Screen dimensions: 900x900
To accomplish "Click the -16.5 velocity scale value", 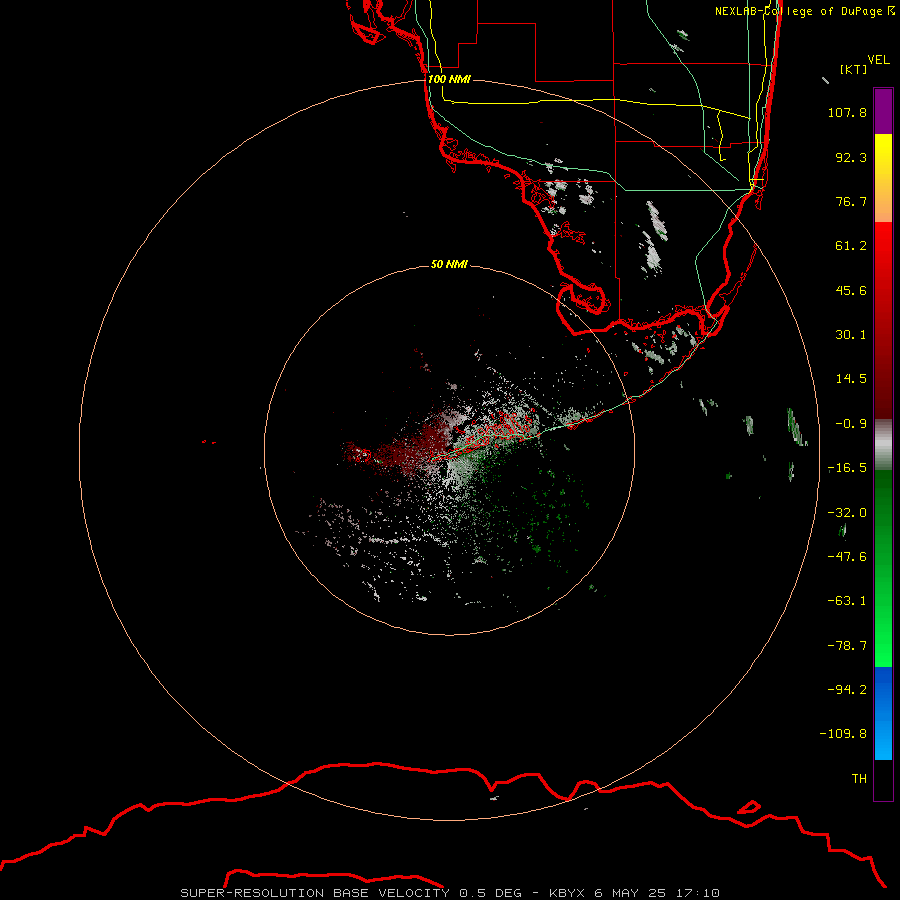I will (847, 468).
